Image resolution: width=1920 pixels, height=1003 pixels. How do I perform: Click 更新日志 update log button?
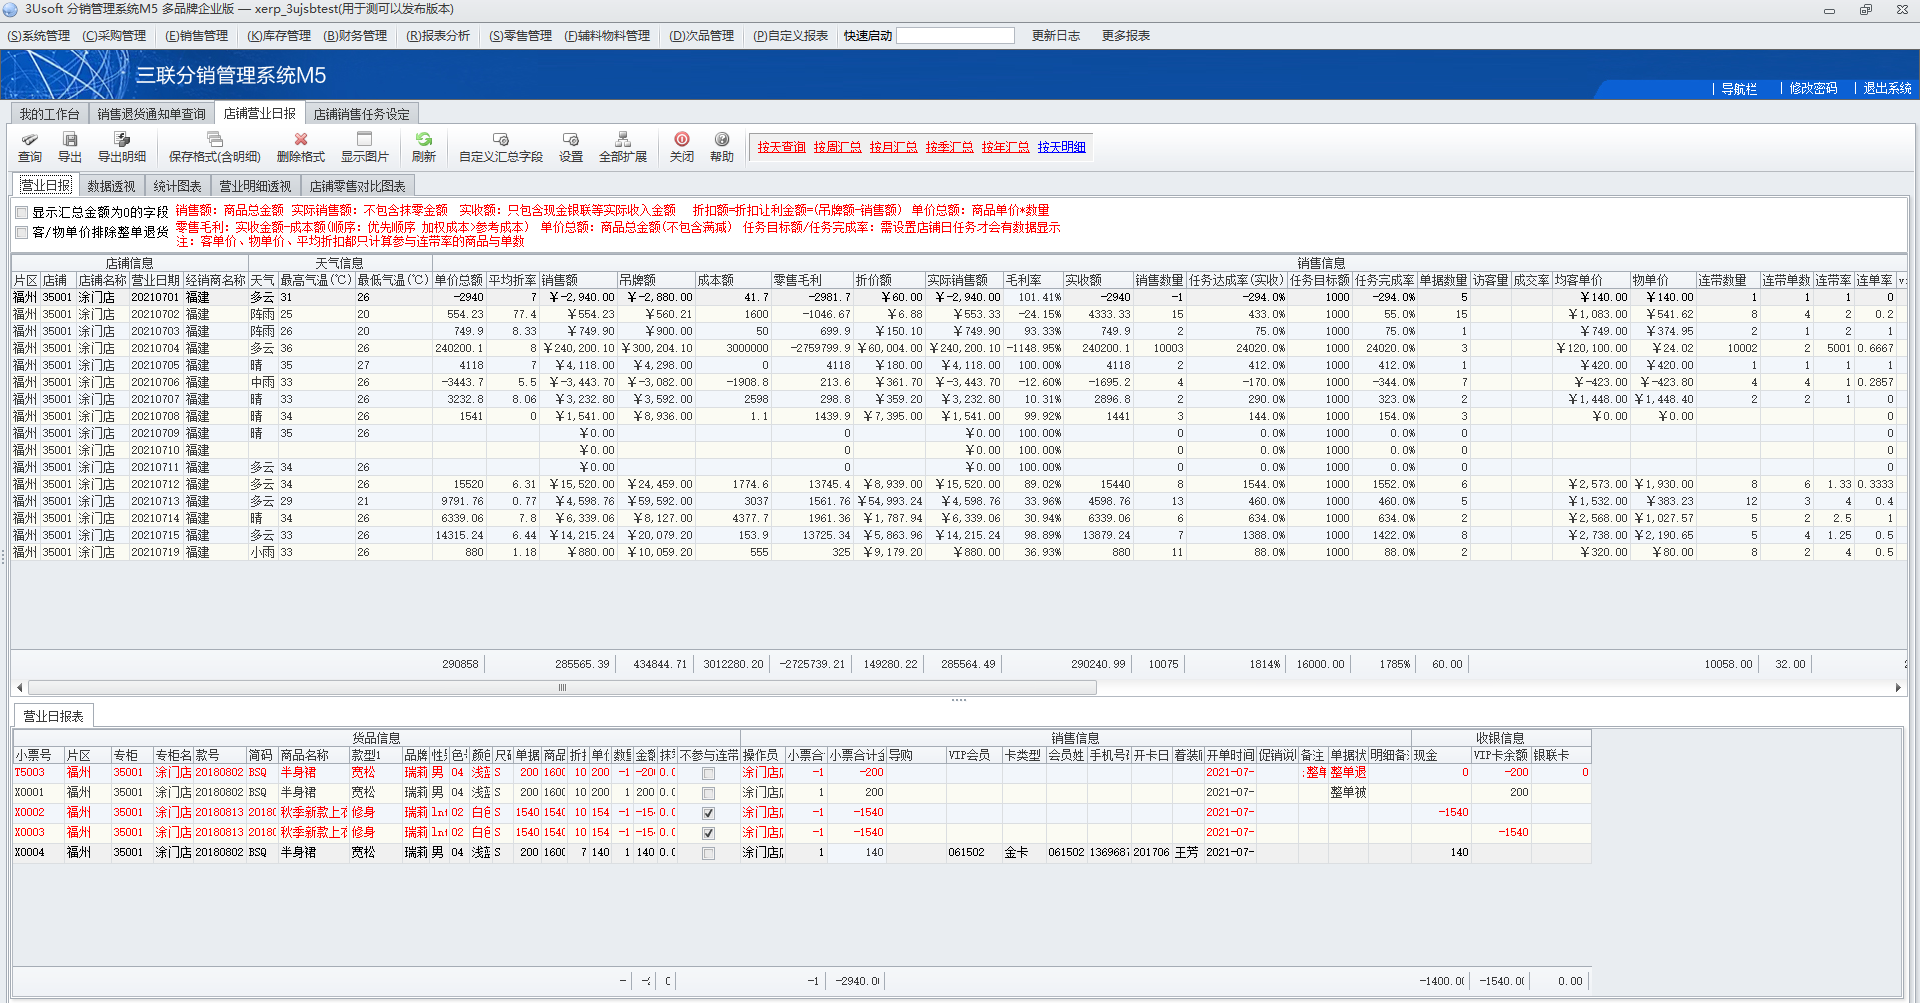pos(1056,36)
